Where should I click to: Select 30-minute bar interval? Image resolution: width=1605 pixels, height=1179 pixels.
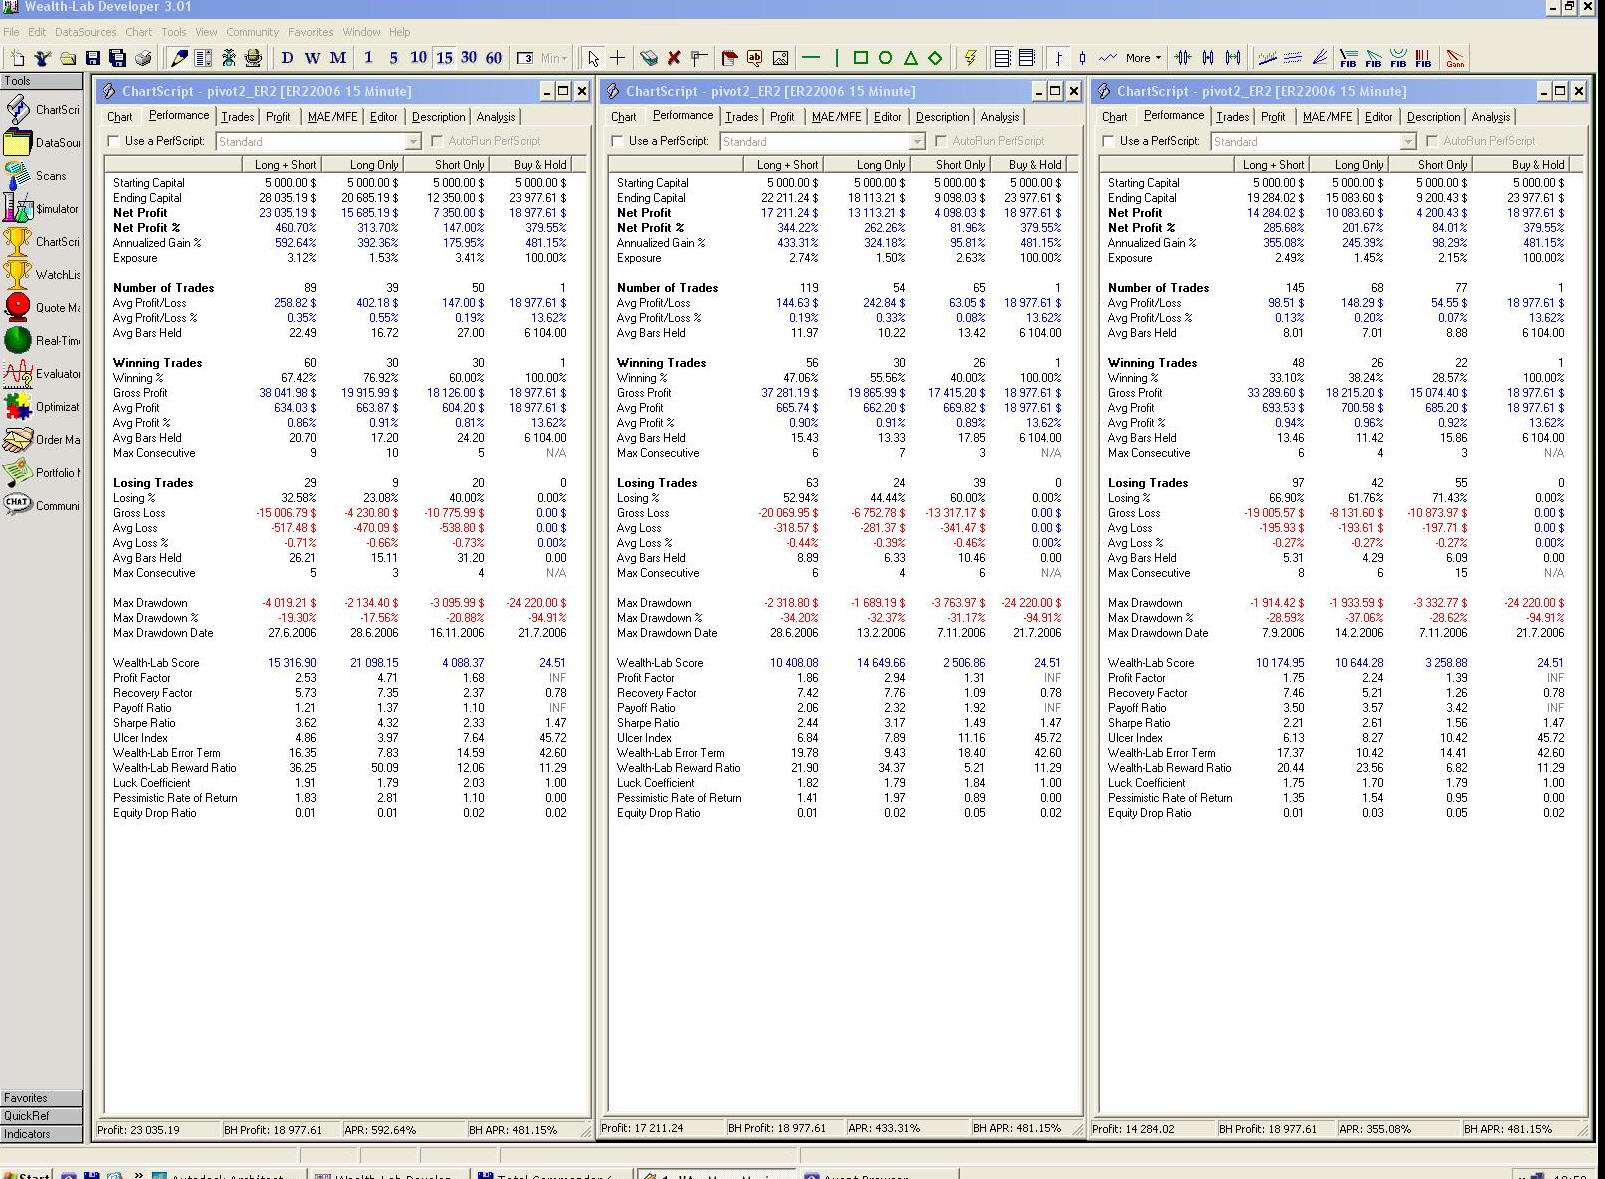tap(469, 58)
